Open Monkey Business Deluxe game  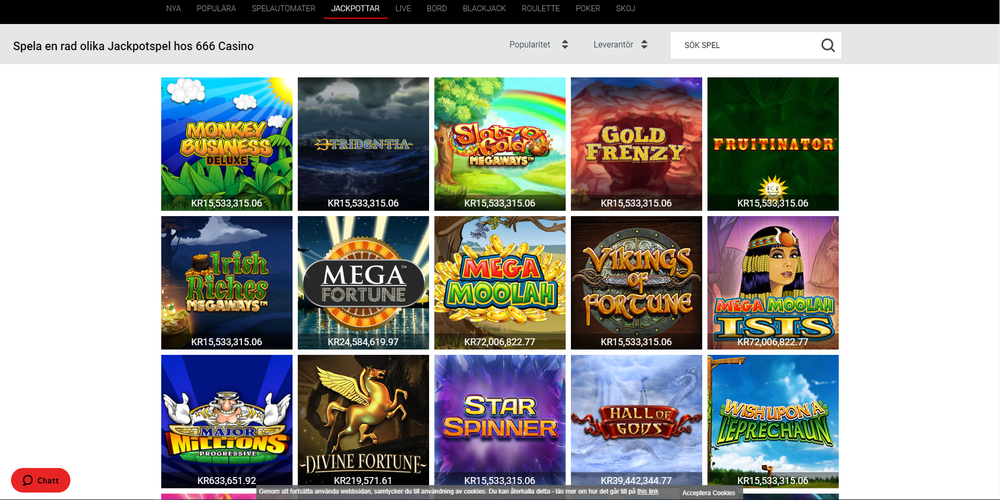(x=227, y=144)
